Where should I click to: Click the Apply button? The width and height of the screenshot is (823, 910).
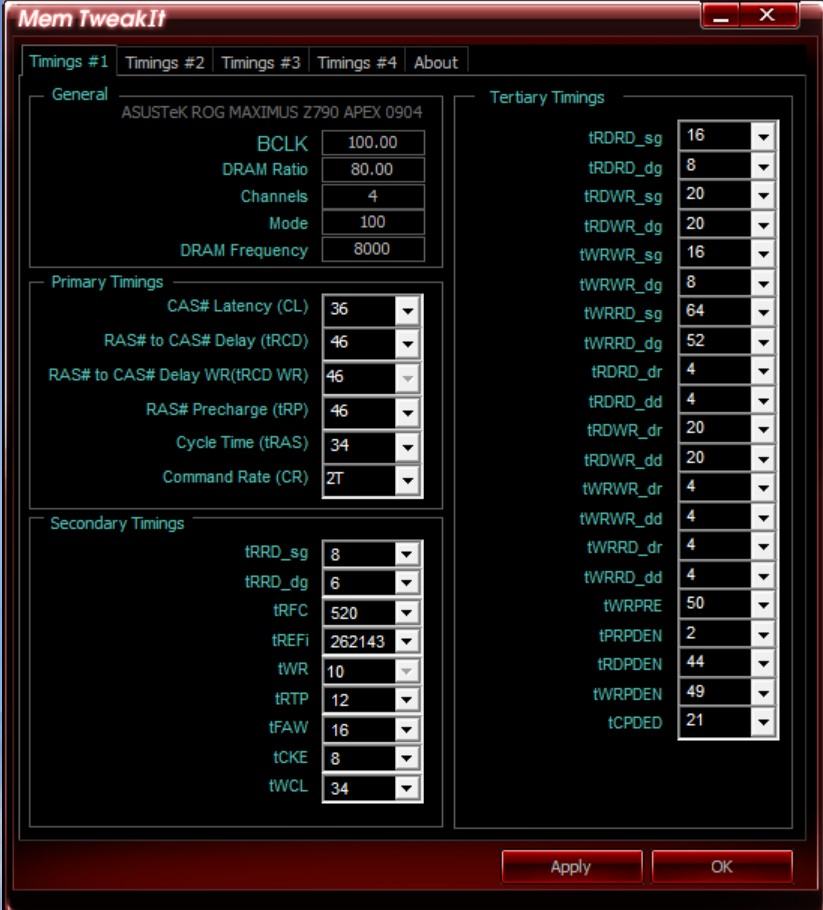click(x=571, y=866)
